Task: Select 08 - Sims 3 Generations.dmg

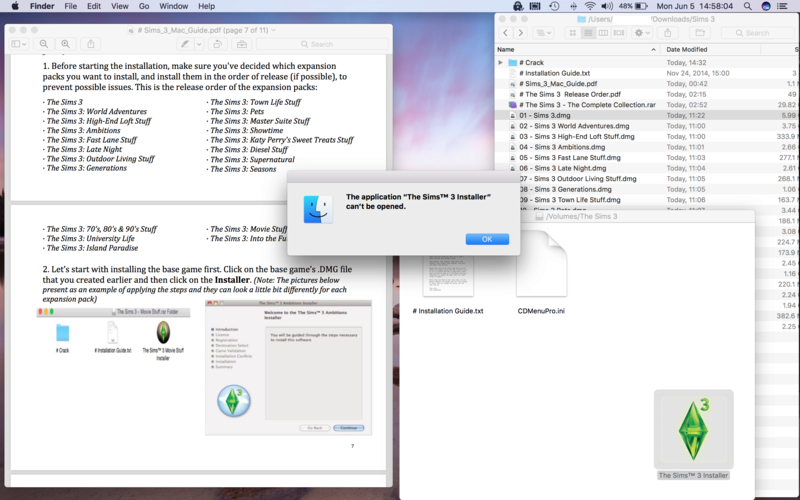Action: point(660,189)
